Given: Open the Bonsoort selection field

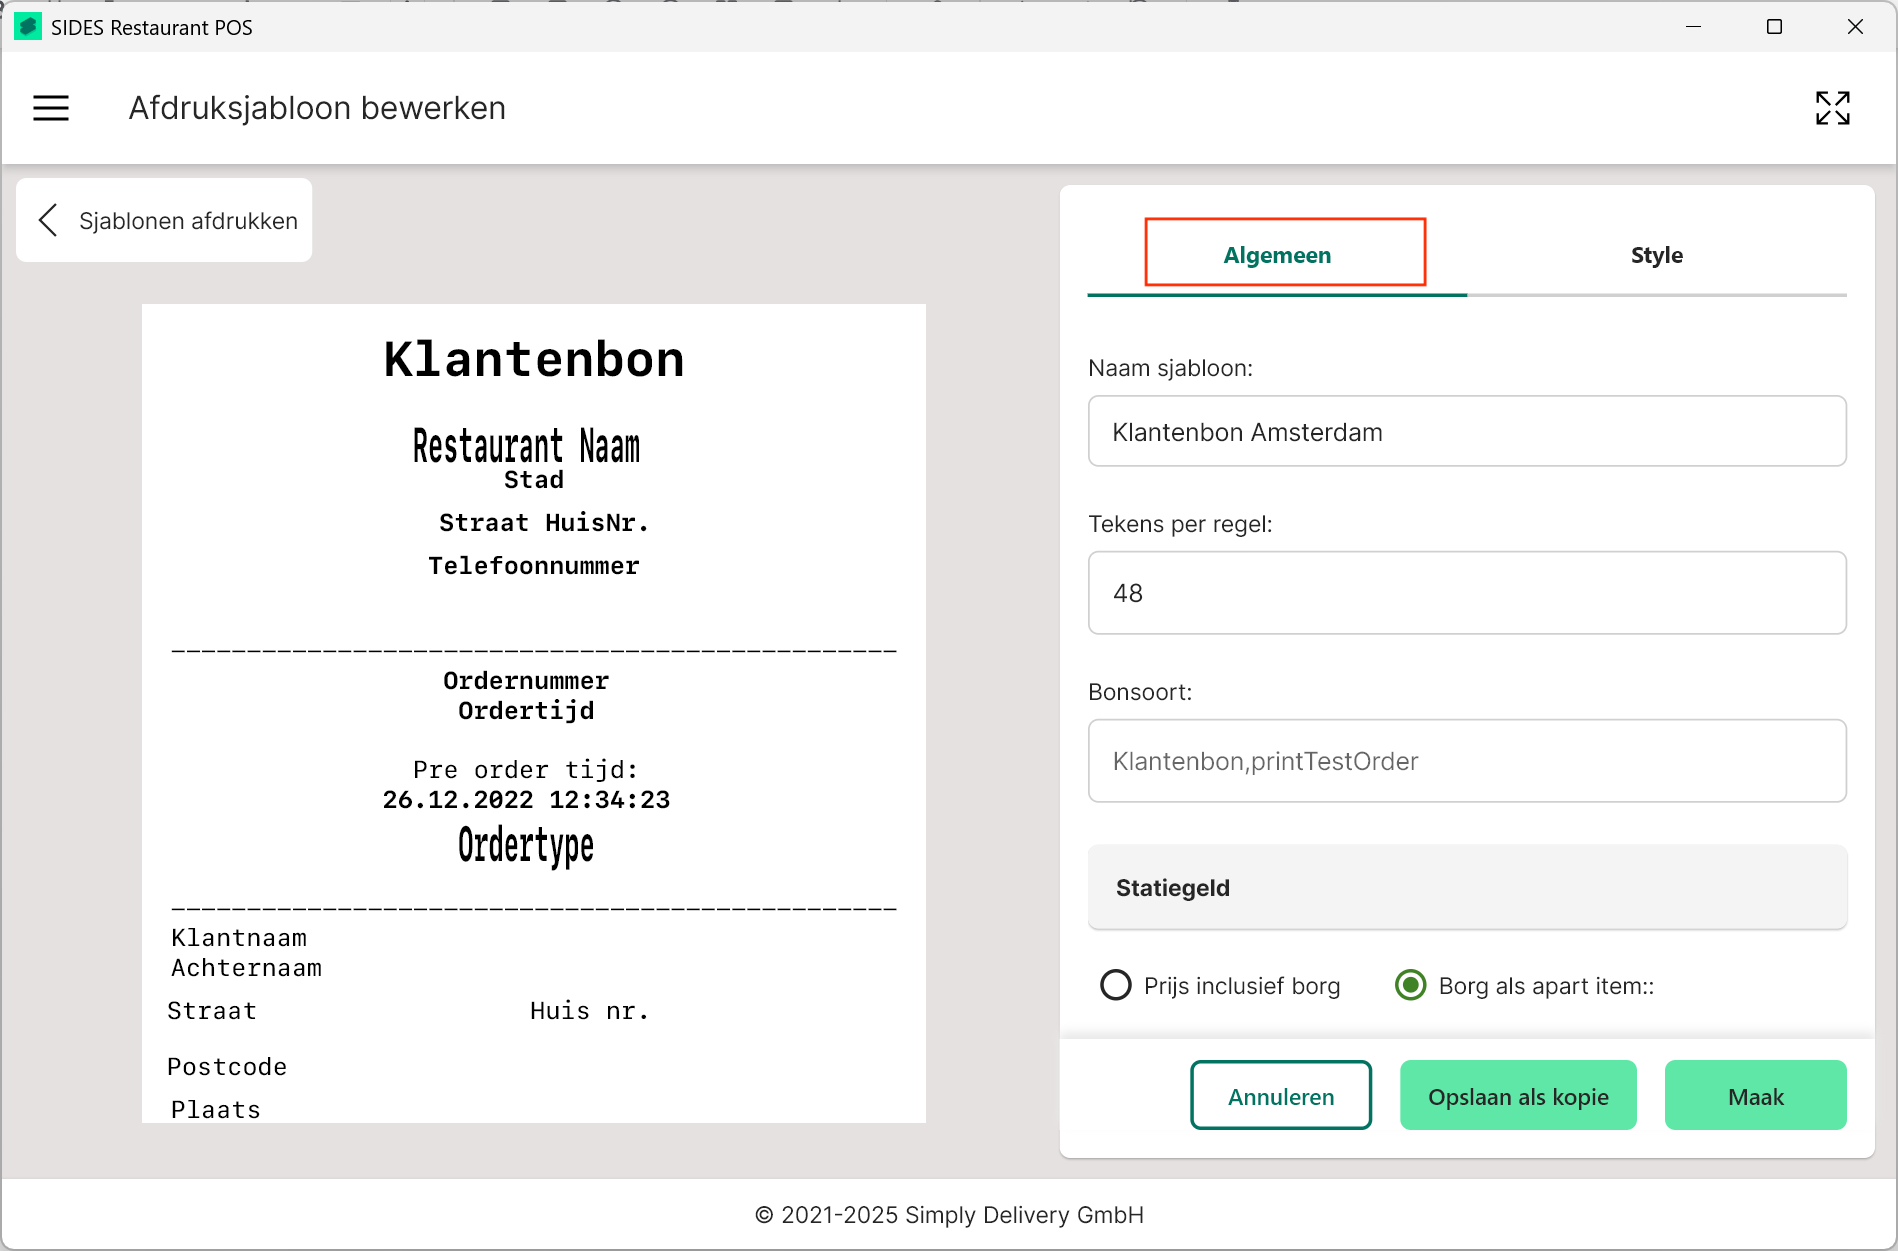Looking at the screenshot, I should (x=1466, y=761).
